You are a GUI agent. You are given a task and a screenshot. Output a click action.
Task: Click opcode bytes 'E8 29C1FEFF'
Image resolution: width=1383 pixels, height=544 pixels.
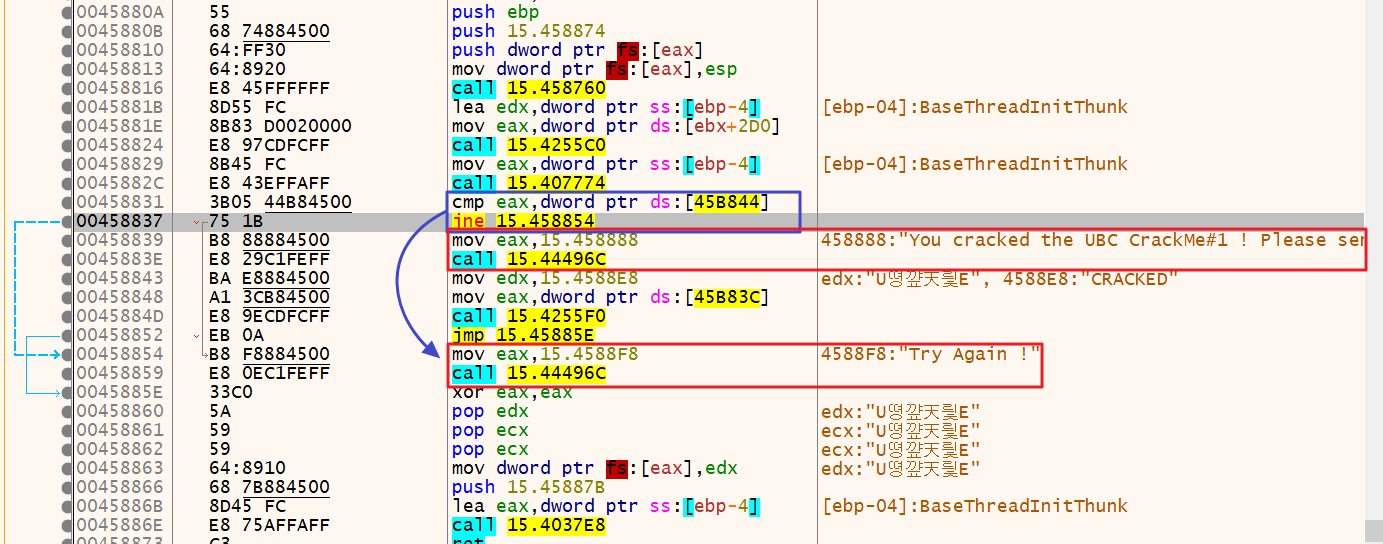click(270, 259)
